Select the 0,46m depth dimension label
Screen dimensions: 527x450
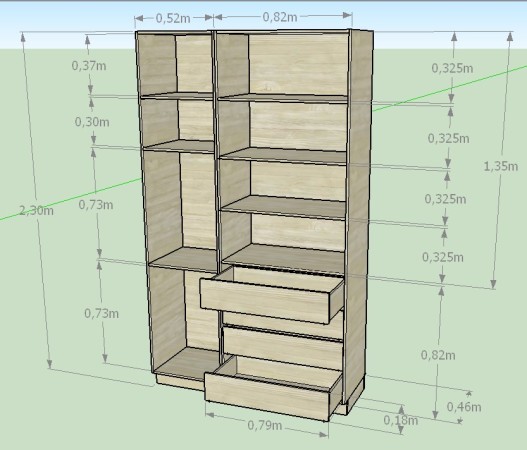tap(464, 407)
